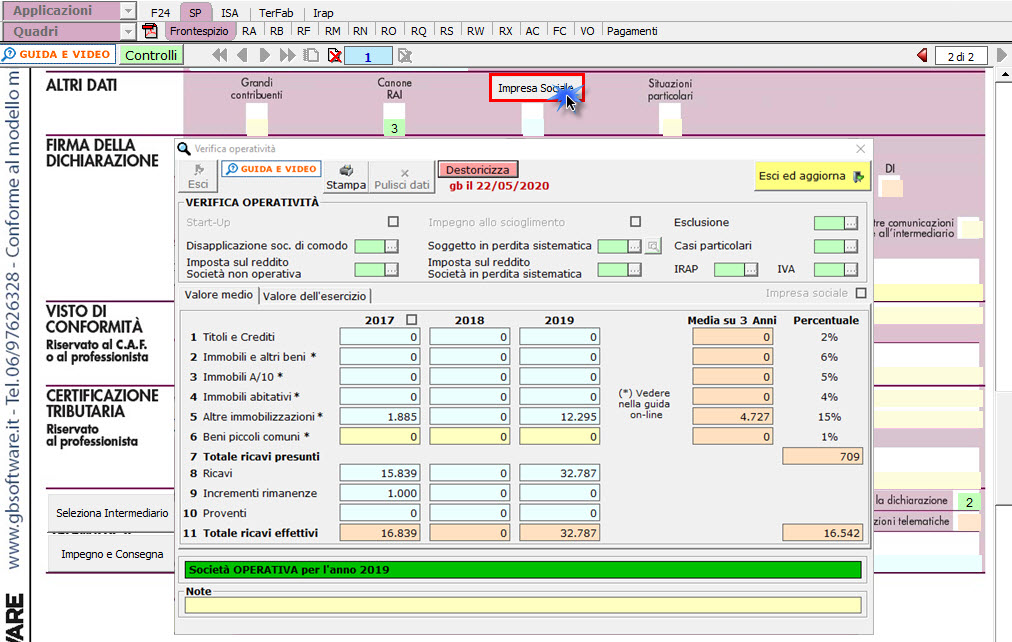
Task: Click the 2017 Altre immobilizzazioni field 1.885
Action: point(380,417)
